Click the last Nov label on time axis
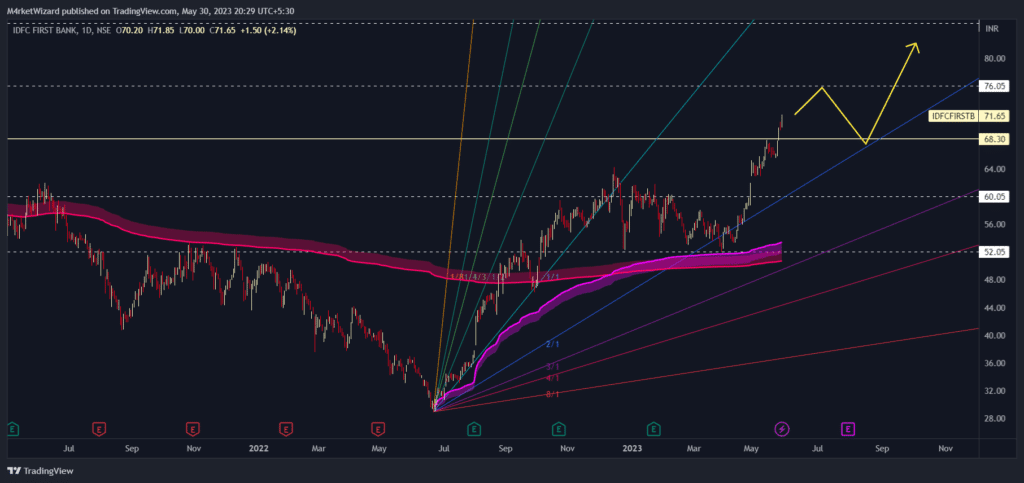 (x=944, y=448)
